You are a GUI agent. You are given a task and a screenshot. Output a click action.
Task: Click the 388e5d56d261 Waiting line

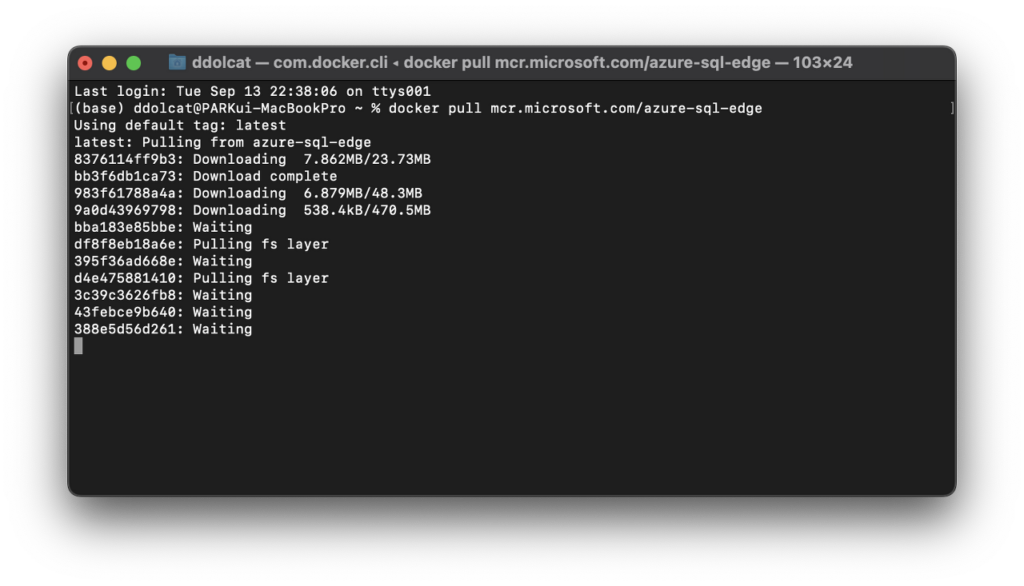click(163, 329)
